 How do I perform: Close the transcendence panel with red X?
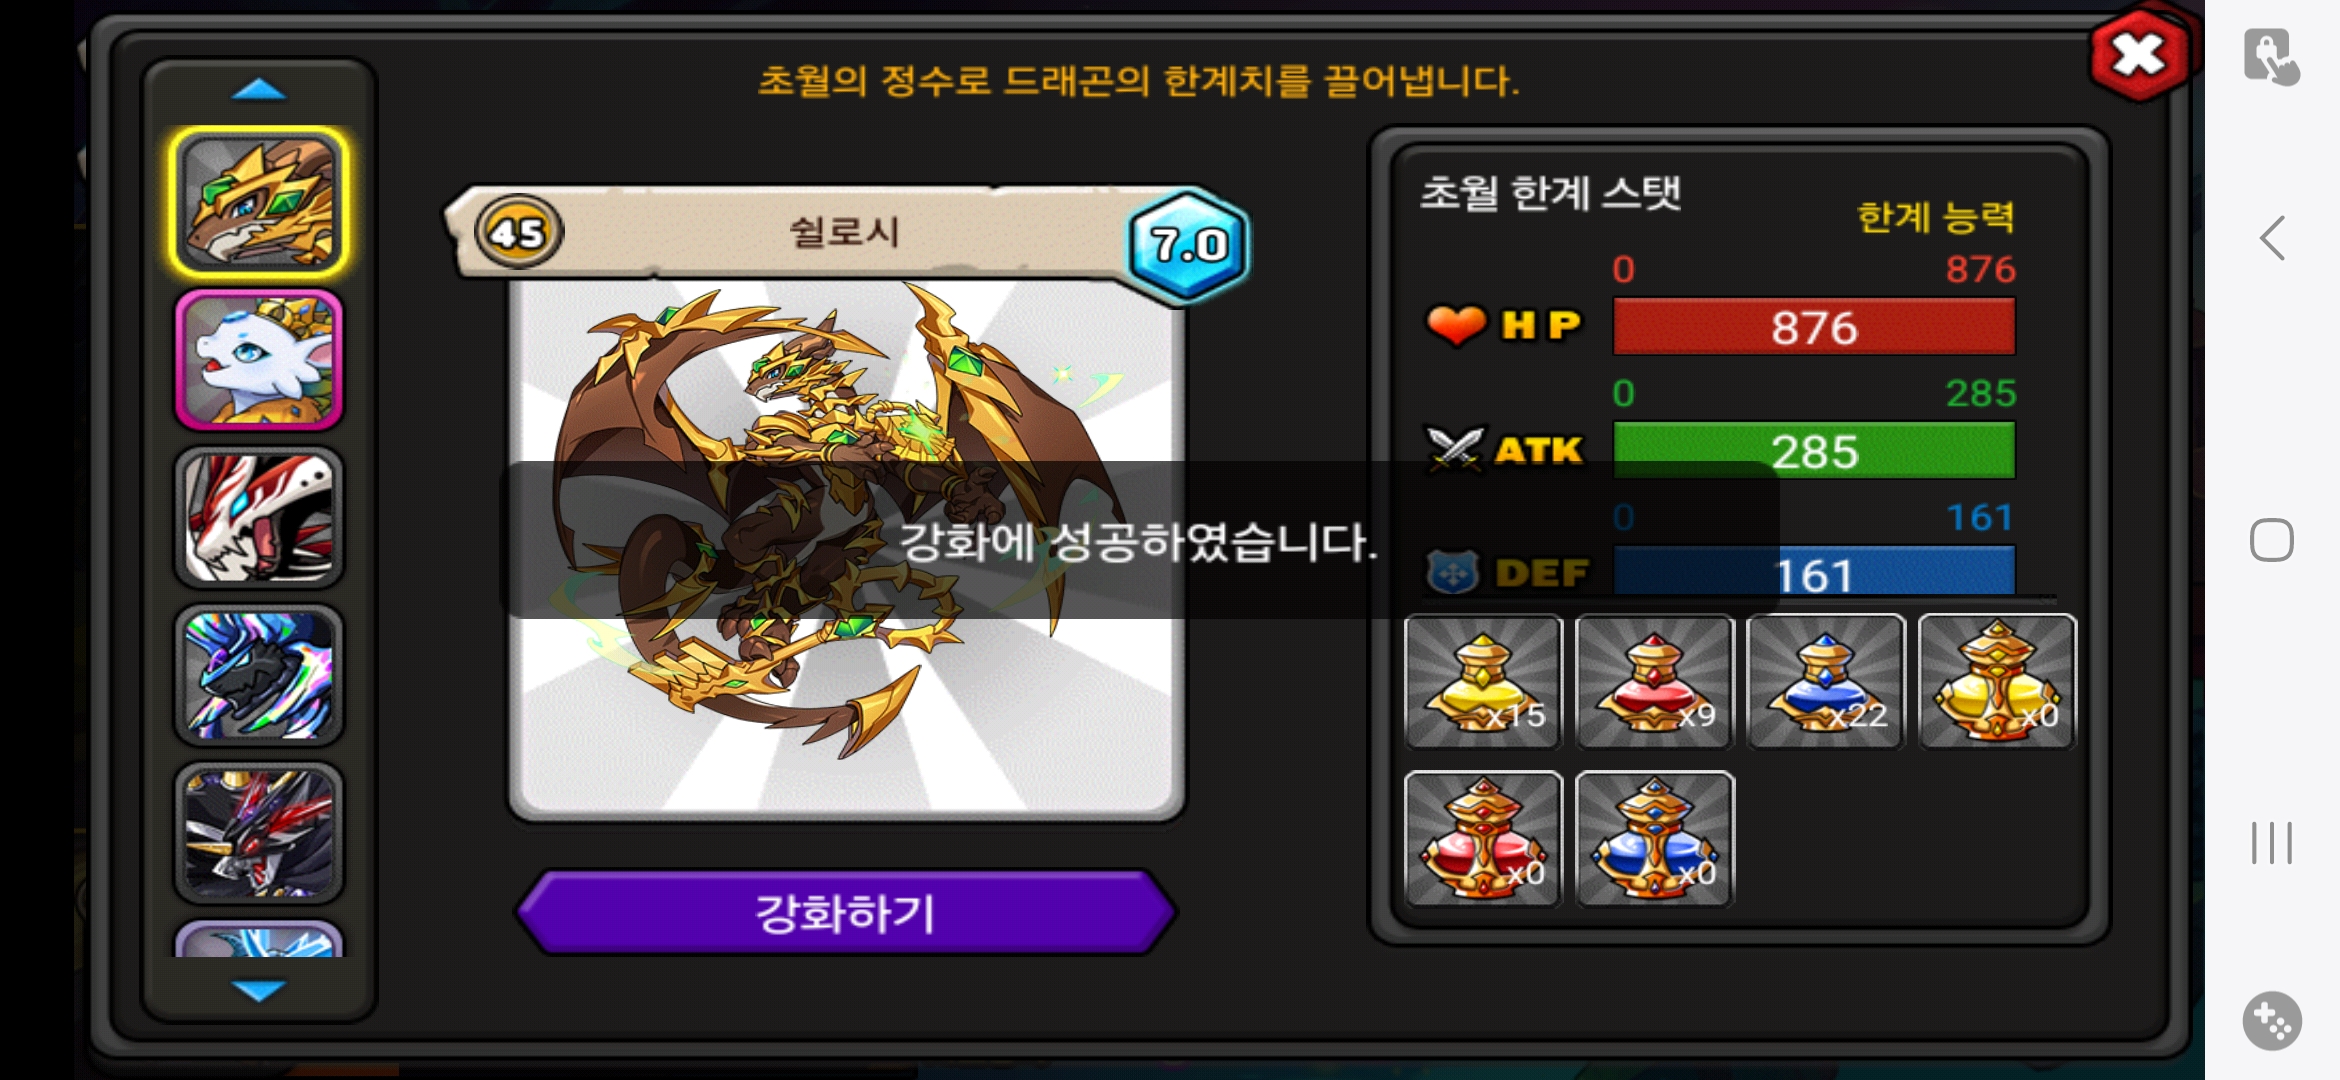(2139, 55)
